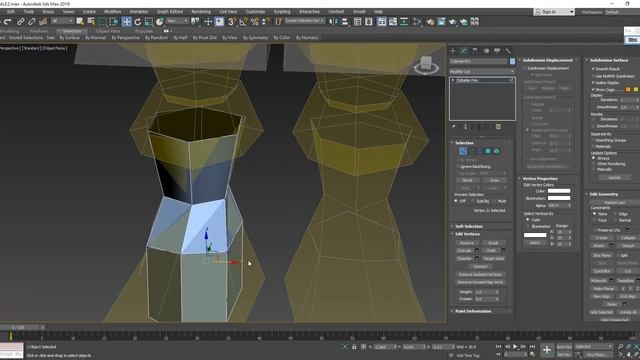Enable Subdivision Displacement checkbox
This screenshot has height=360, width=640.
point(525,68)
